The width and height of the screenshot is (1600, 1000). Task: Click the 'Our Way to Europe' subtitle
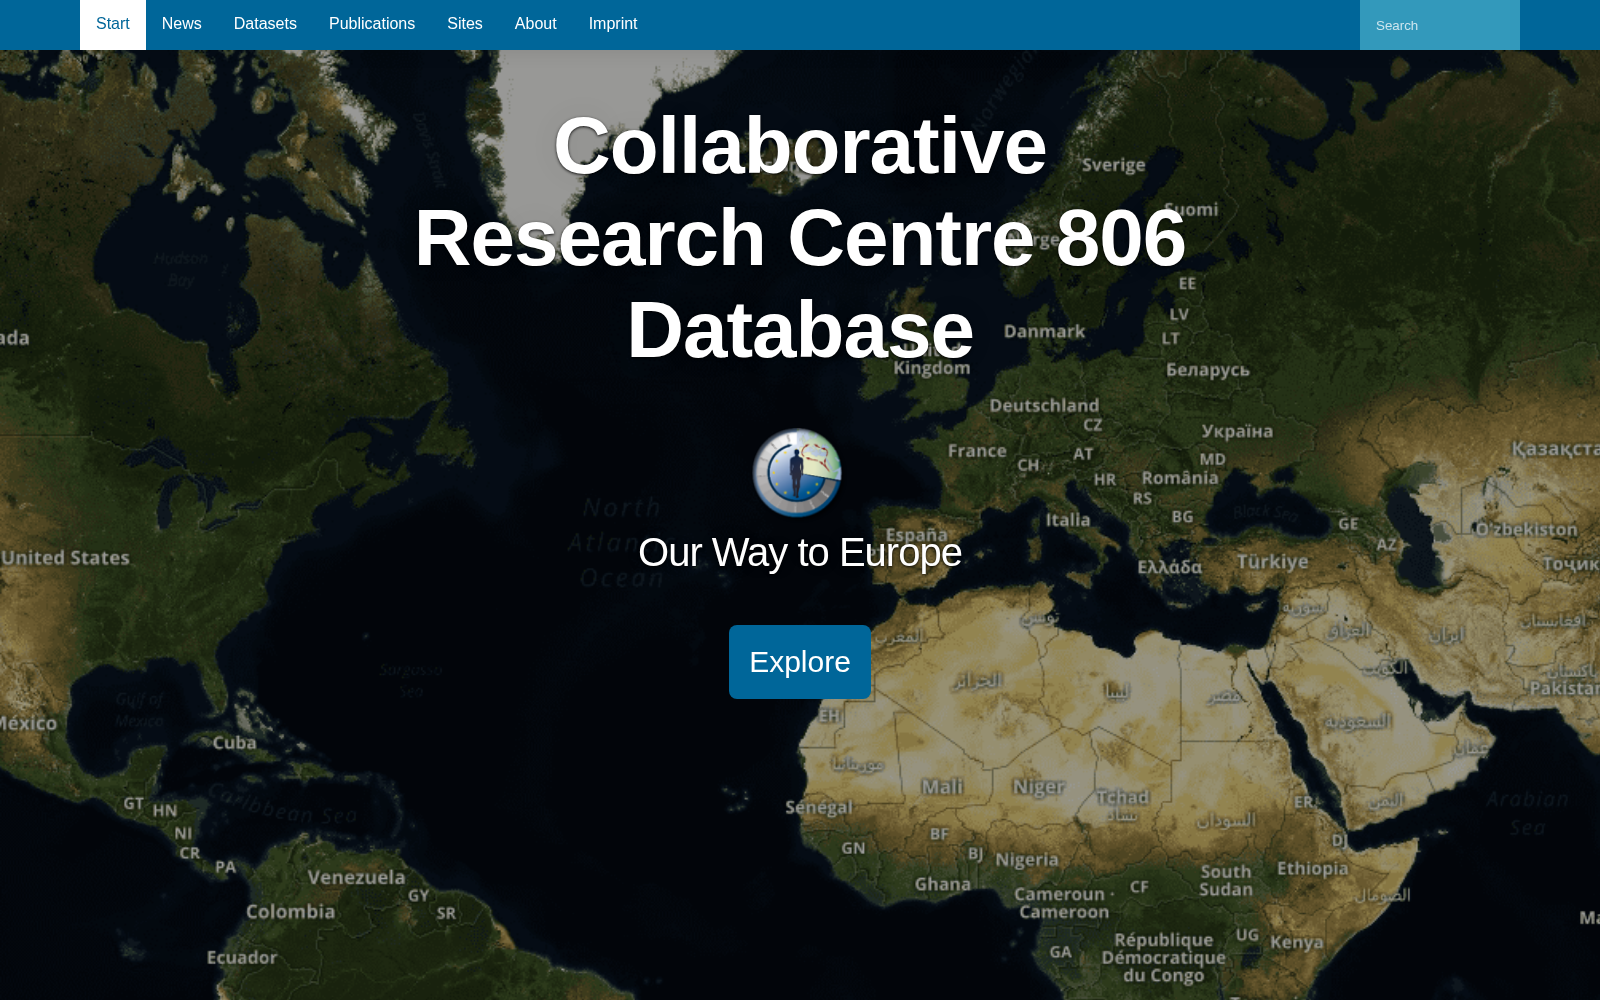click(x=800, y=553)
